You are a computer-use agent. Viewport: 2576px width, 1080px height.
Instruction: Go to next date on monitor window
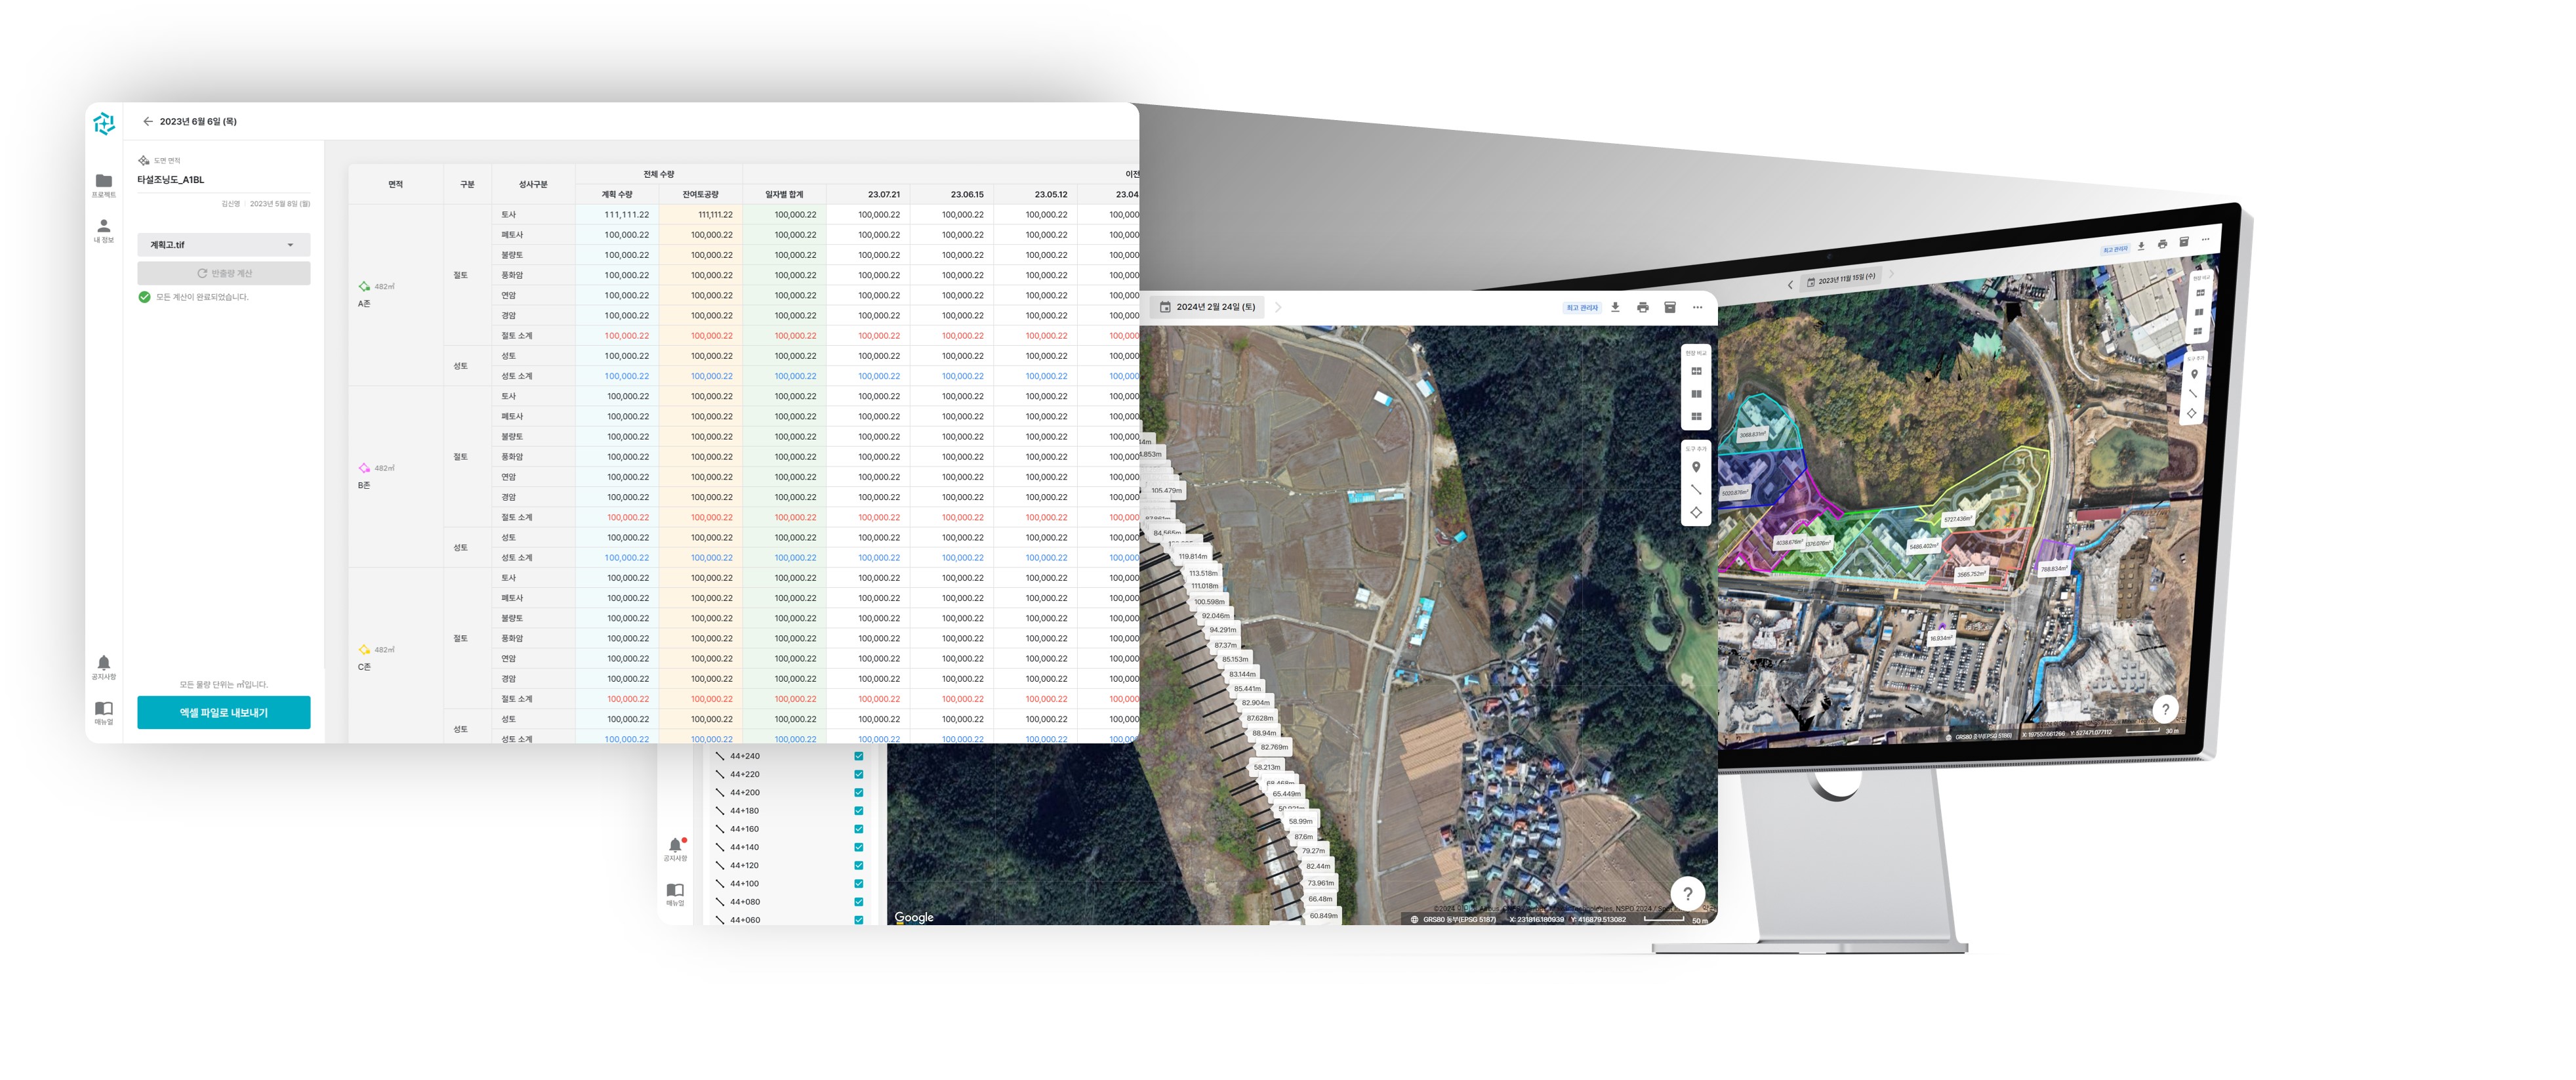tap(1891, 273)
